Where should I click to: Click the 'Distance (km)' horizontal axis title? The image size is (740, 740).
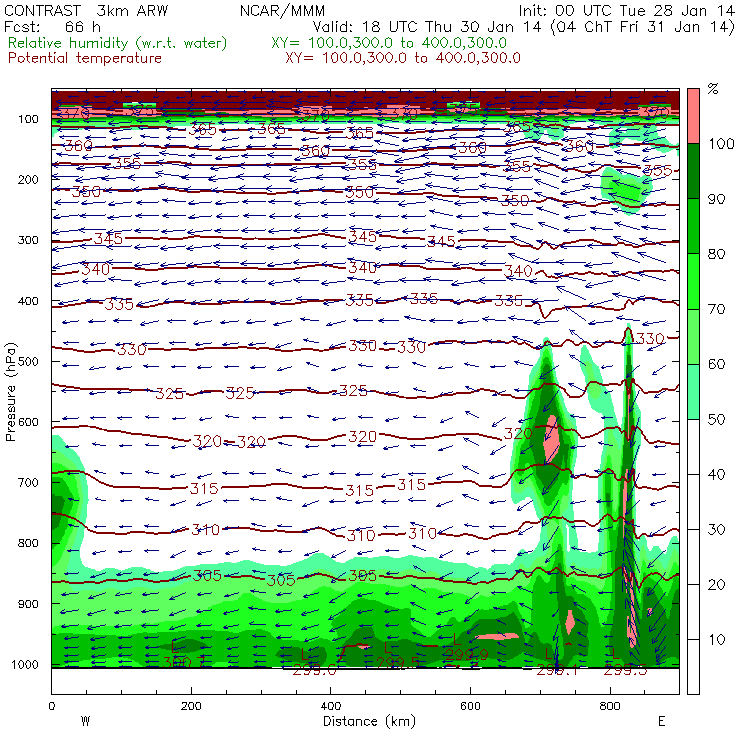[x=369, y=721]
